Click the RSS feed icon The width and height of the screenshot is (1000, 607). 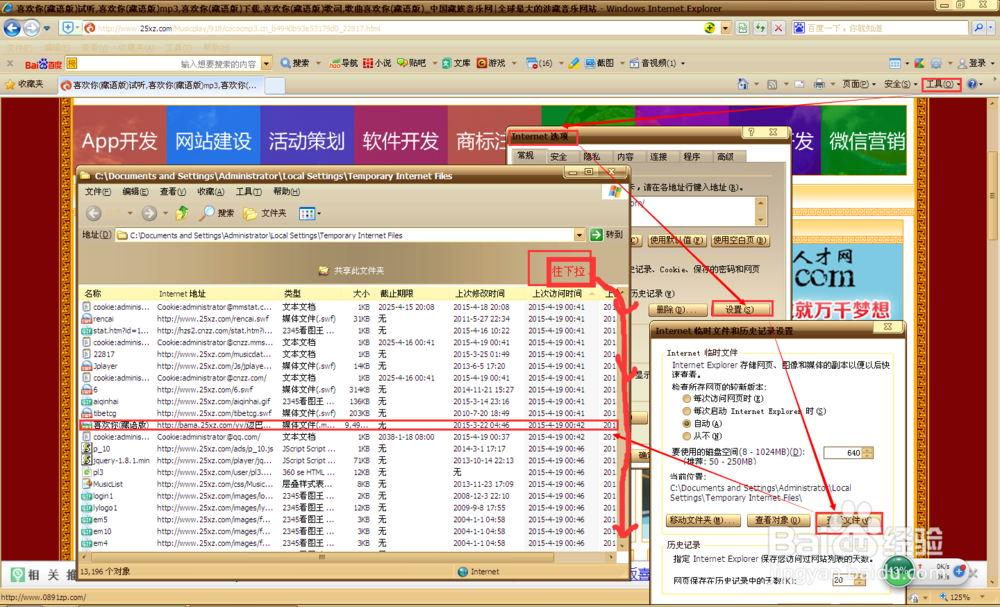click(x=772, y=86)
